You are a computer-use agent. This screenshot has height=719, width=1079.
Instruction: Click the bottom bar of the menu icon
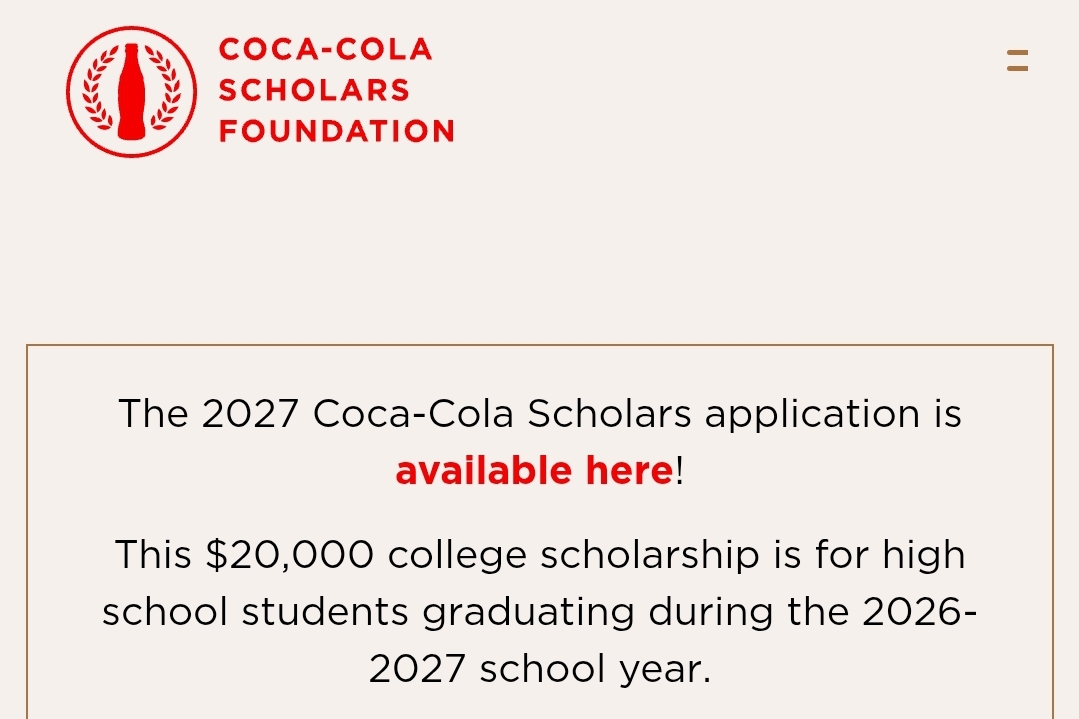1017,68
